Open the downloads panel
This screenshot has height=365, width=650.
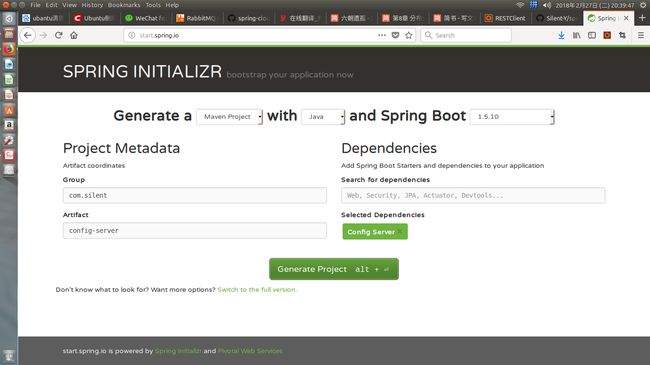click(x=561, y=35)
